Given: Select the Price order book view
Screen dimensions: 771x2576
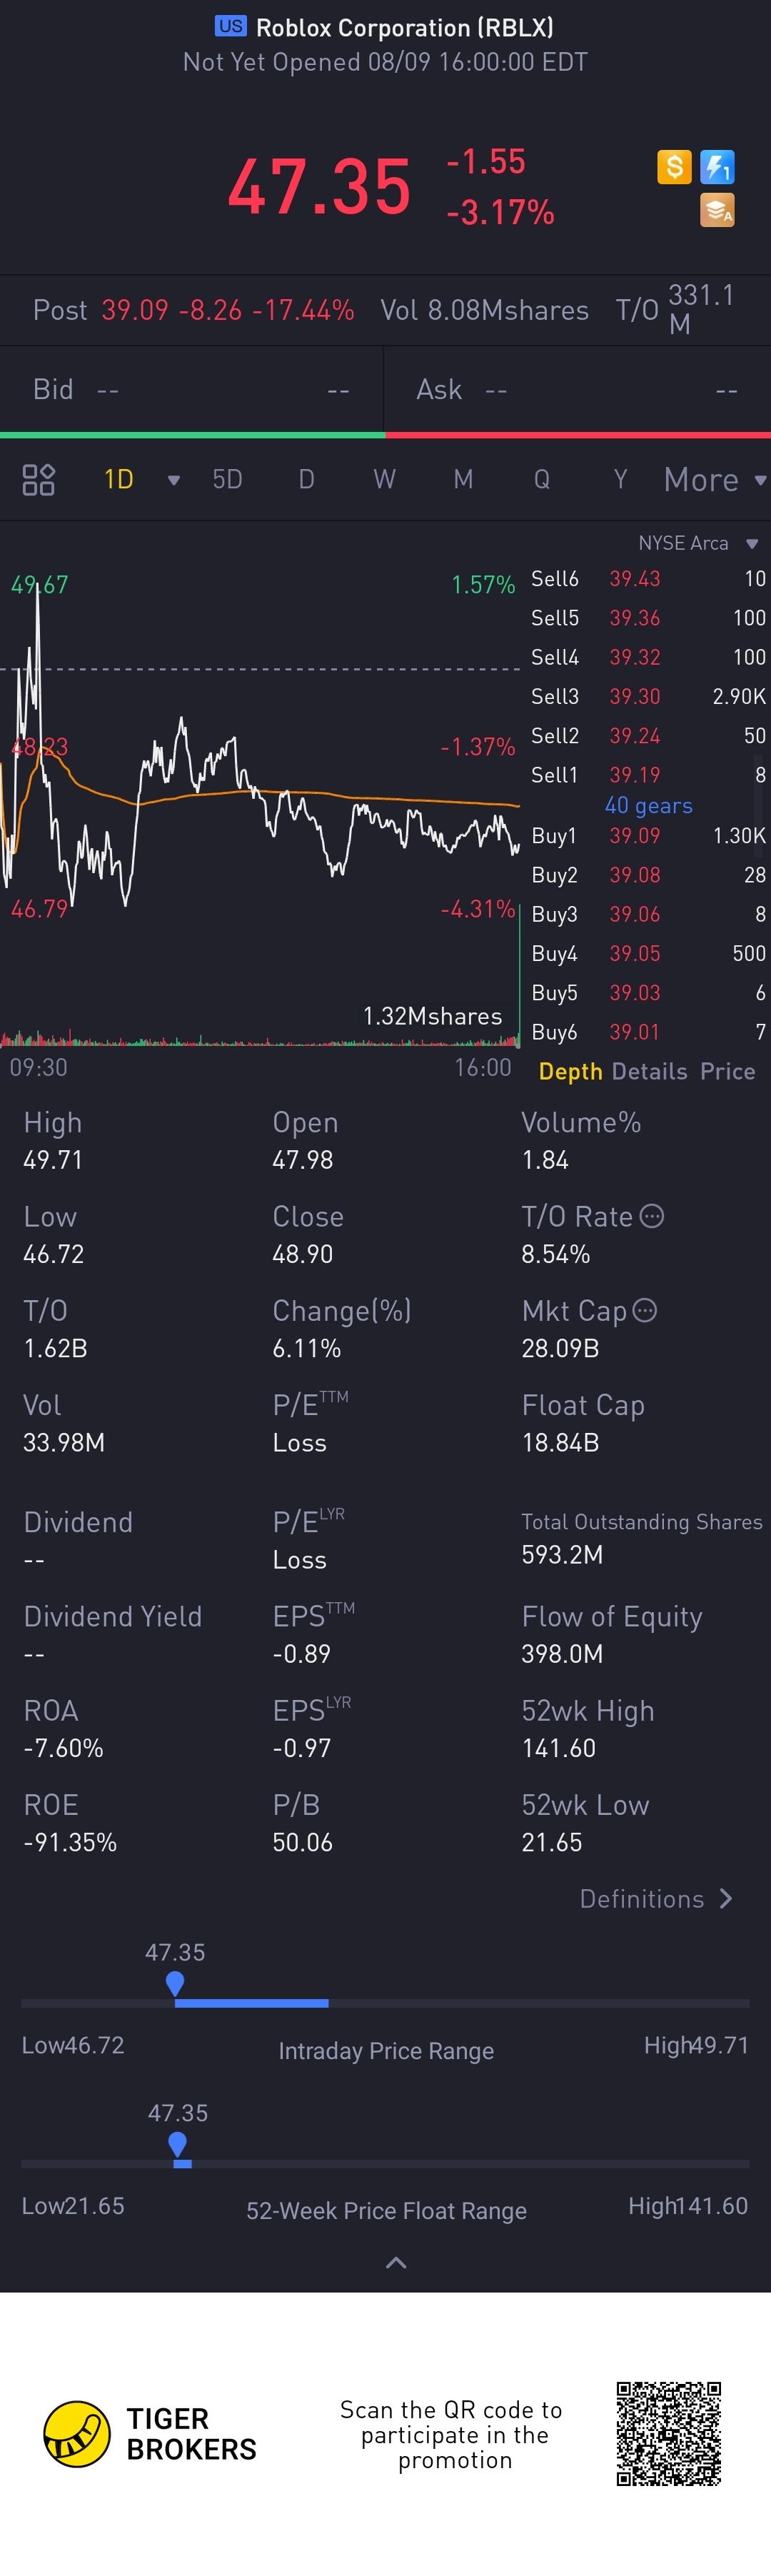Looking at the screenshot, I should point(728,1072).
